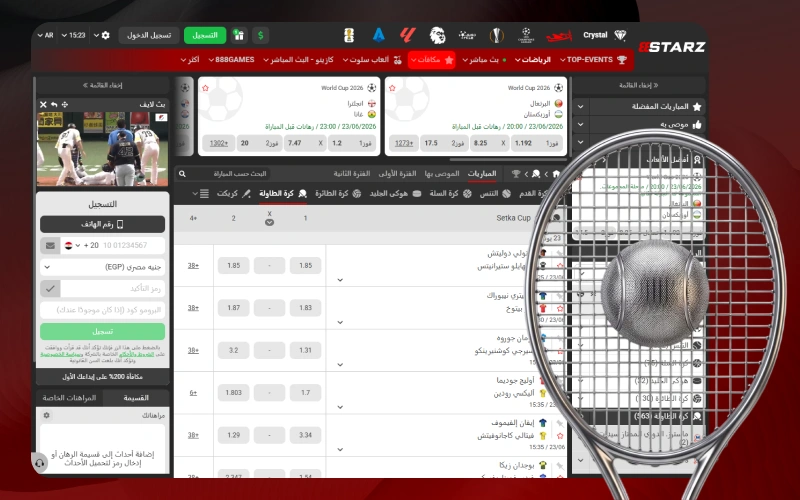The width and height of the screenshot is (800, 500).
Task: Click the headset support icon
Action: [39, 463]
